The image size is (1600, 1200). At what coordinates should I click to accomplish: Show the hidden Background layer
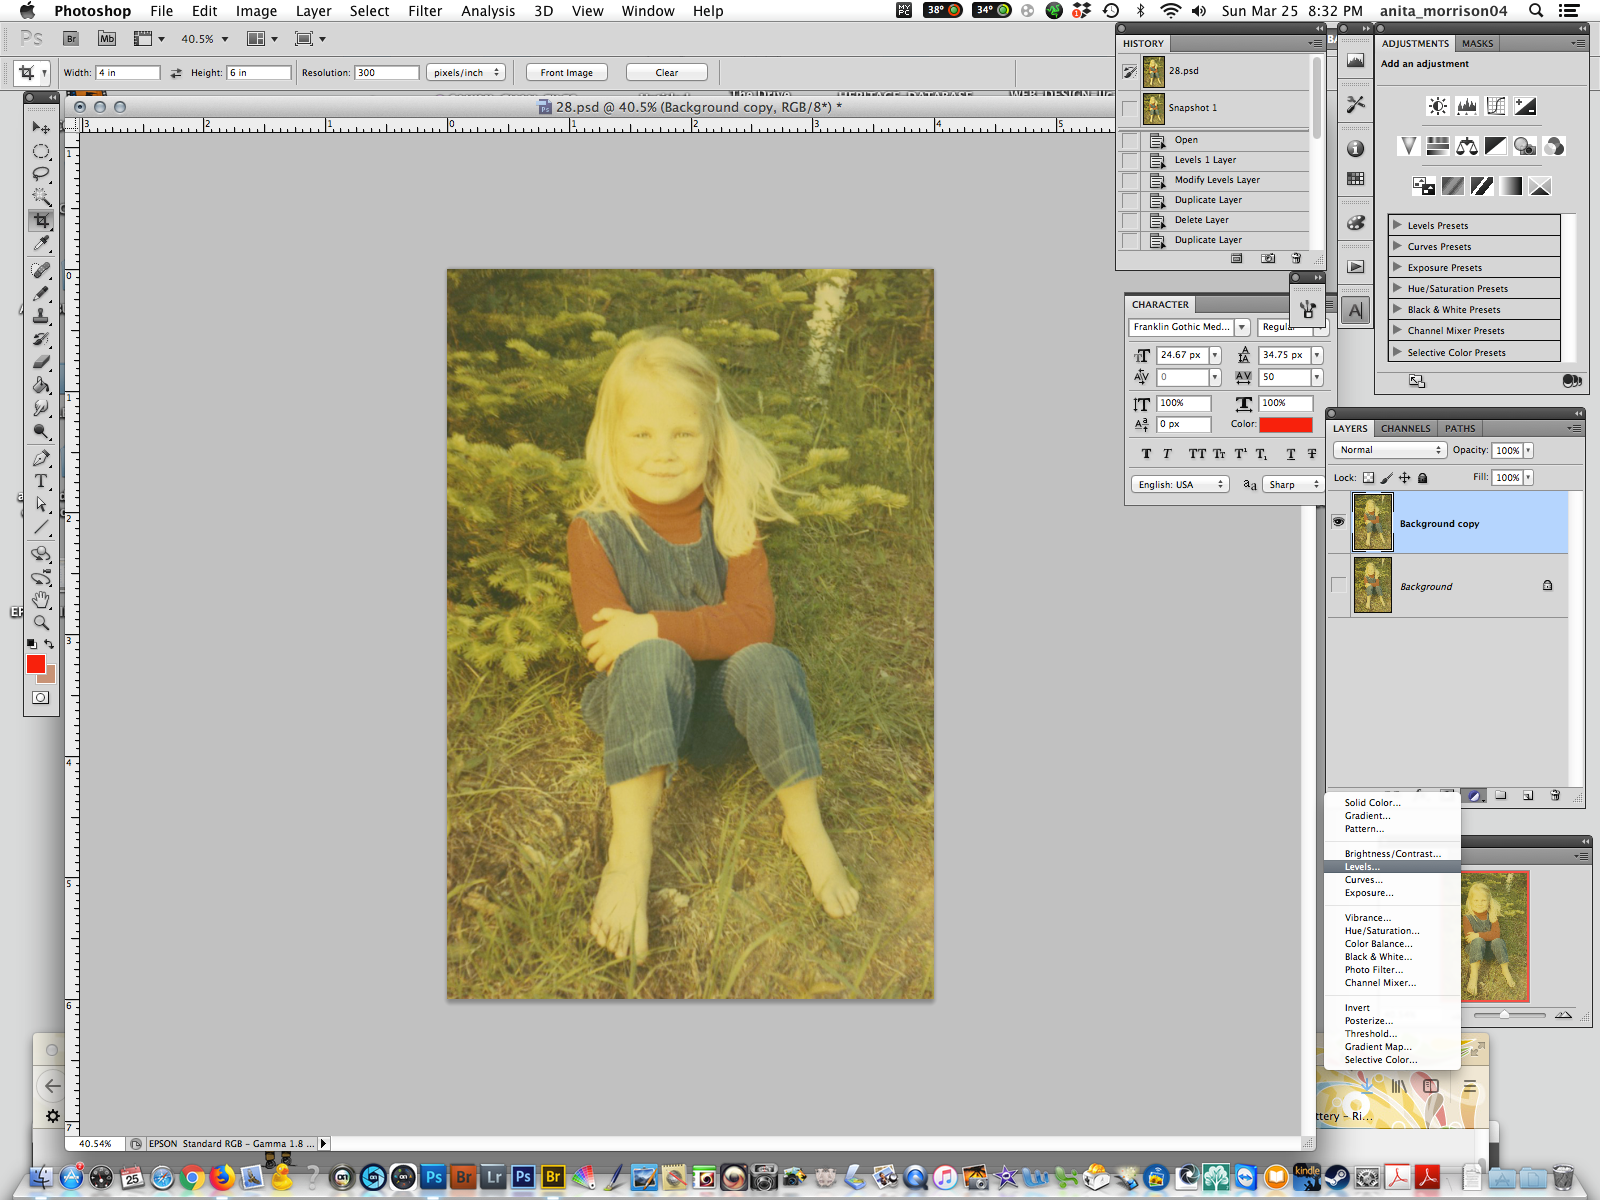[x=1339, y=586]
